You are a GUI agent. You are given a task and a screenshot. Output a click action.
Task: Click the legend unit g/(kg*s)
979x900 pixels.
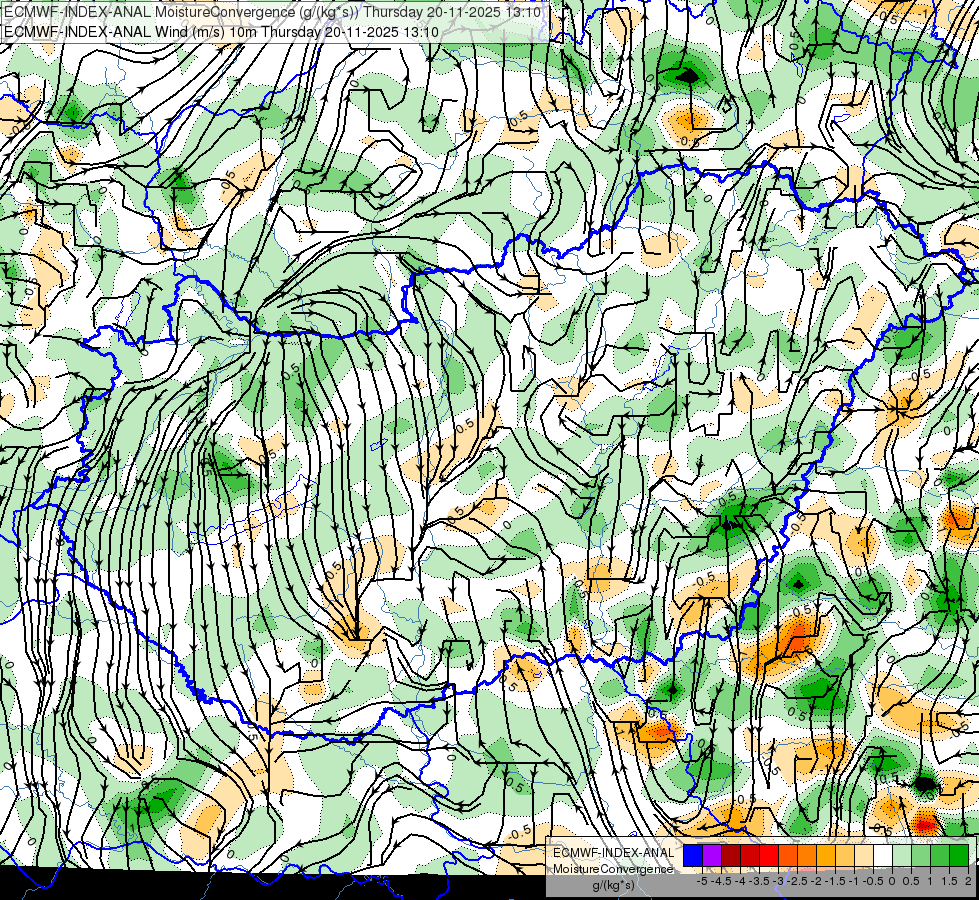(x=613, y=886)
